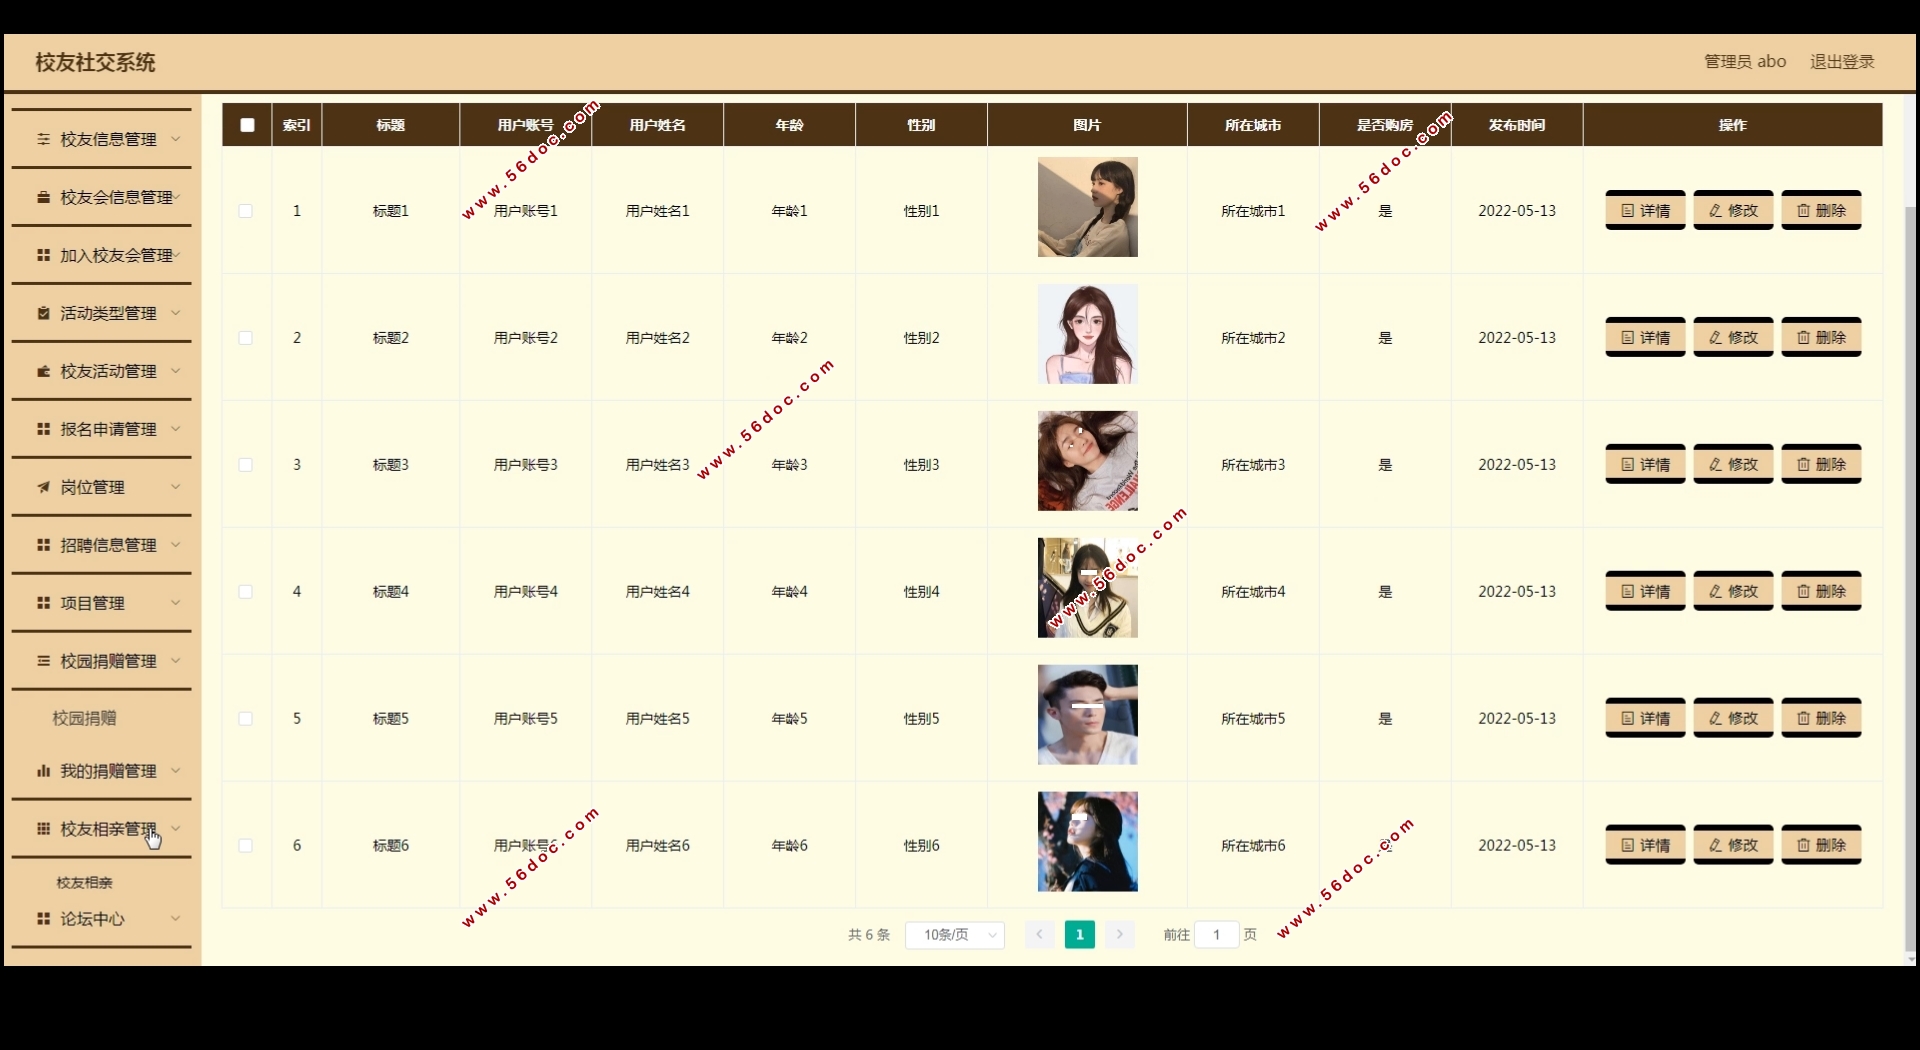Open 我的捐赠管理 menu
Viewport: 1920px width, 1050px height.
pos(101,771)
